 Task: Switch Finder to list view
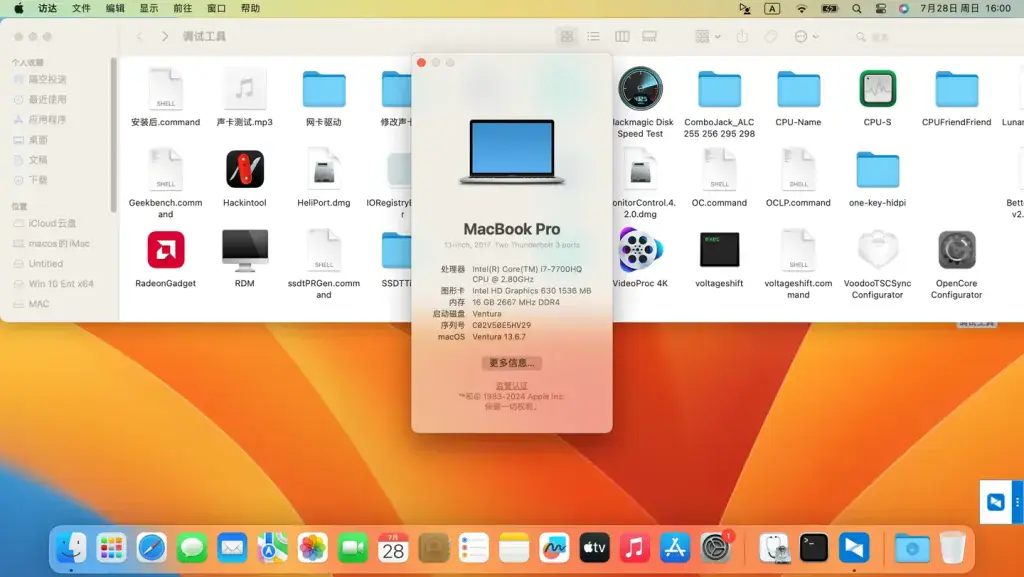point(594,37)
